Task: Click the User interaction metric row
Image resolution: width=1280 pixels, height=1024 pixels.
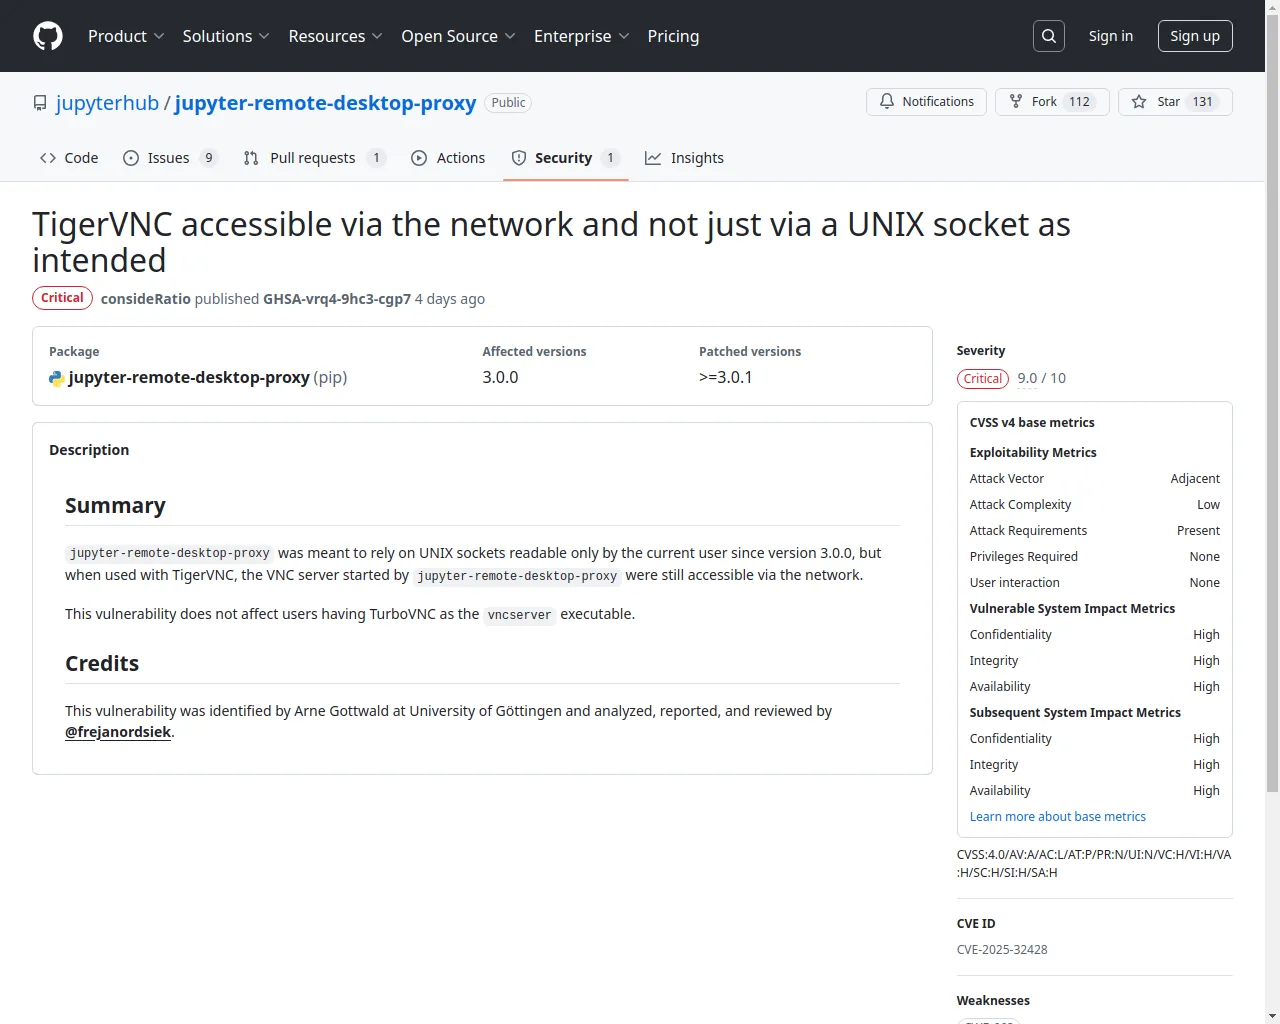Action: point(1095,583)
